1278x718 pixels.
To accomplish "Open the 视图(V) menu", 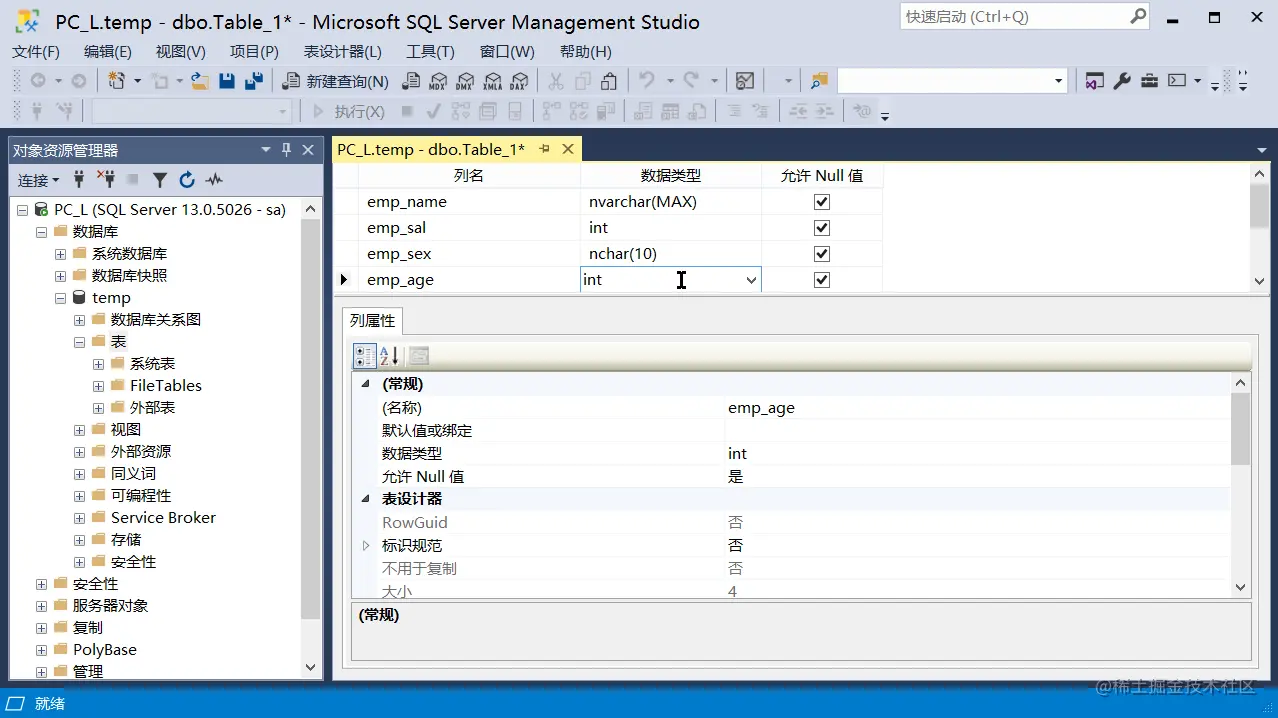I will (180, 52).
